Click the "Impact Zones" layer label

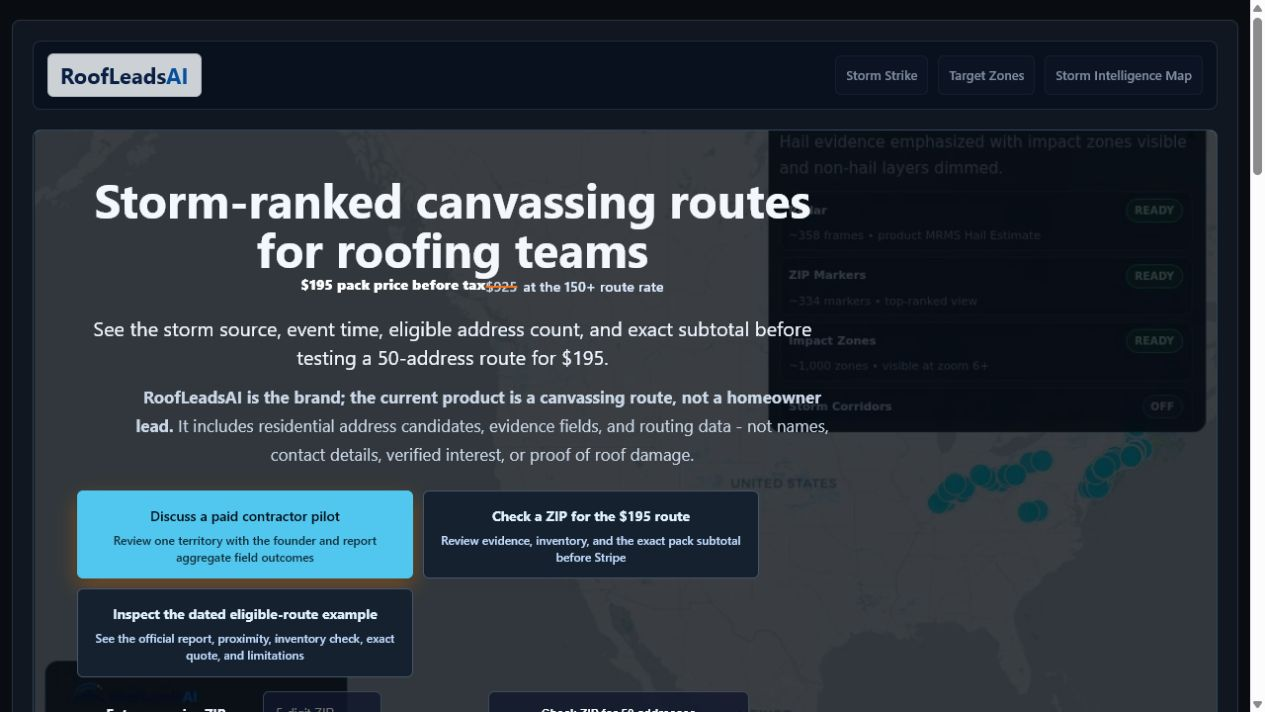(832, 341)
